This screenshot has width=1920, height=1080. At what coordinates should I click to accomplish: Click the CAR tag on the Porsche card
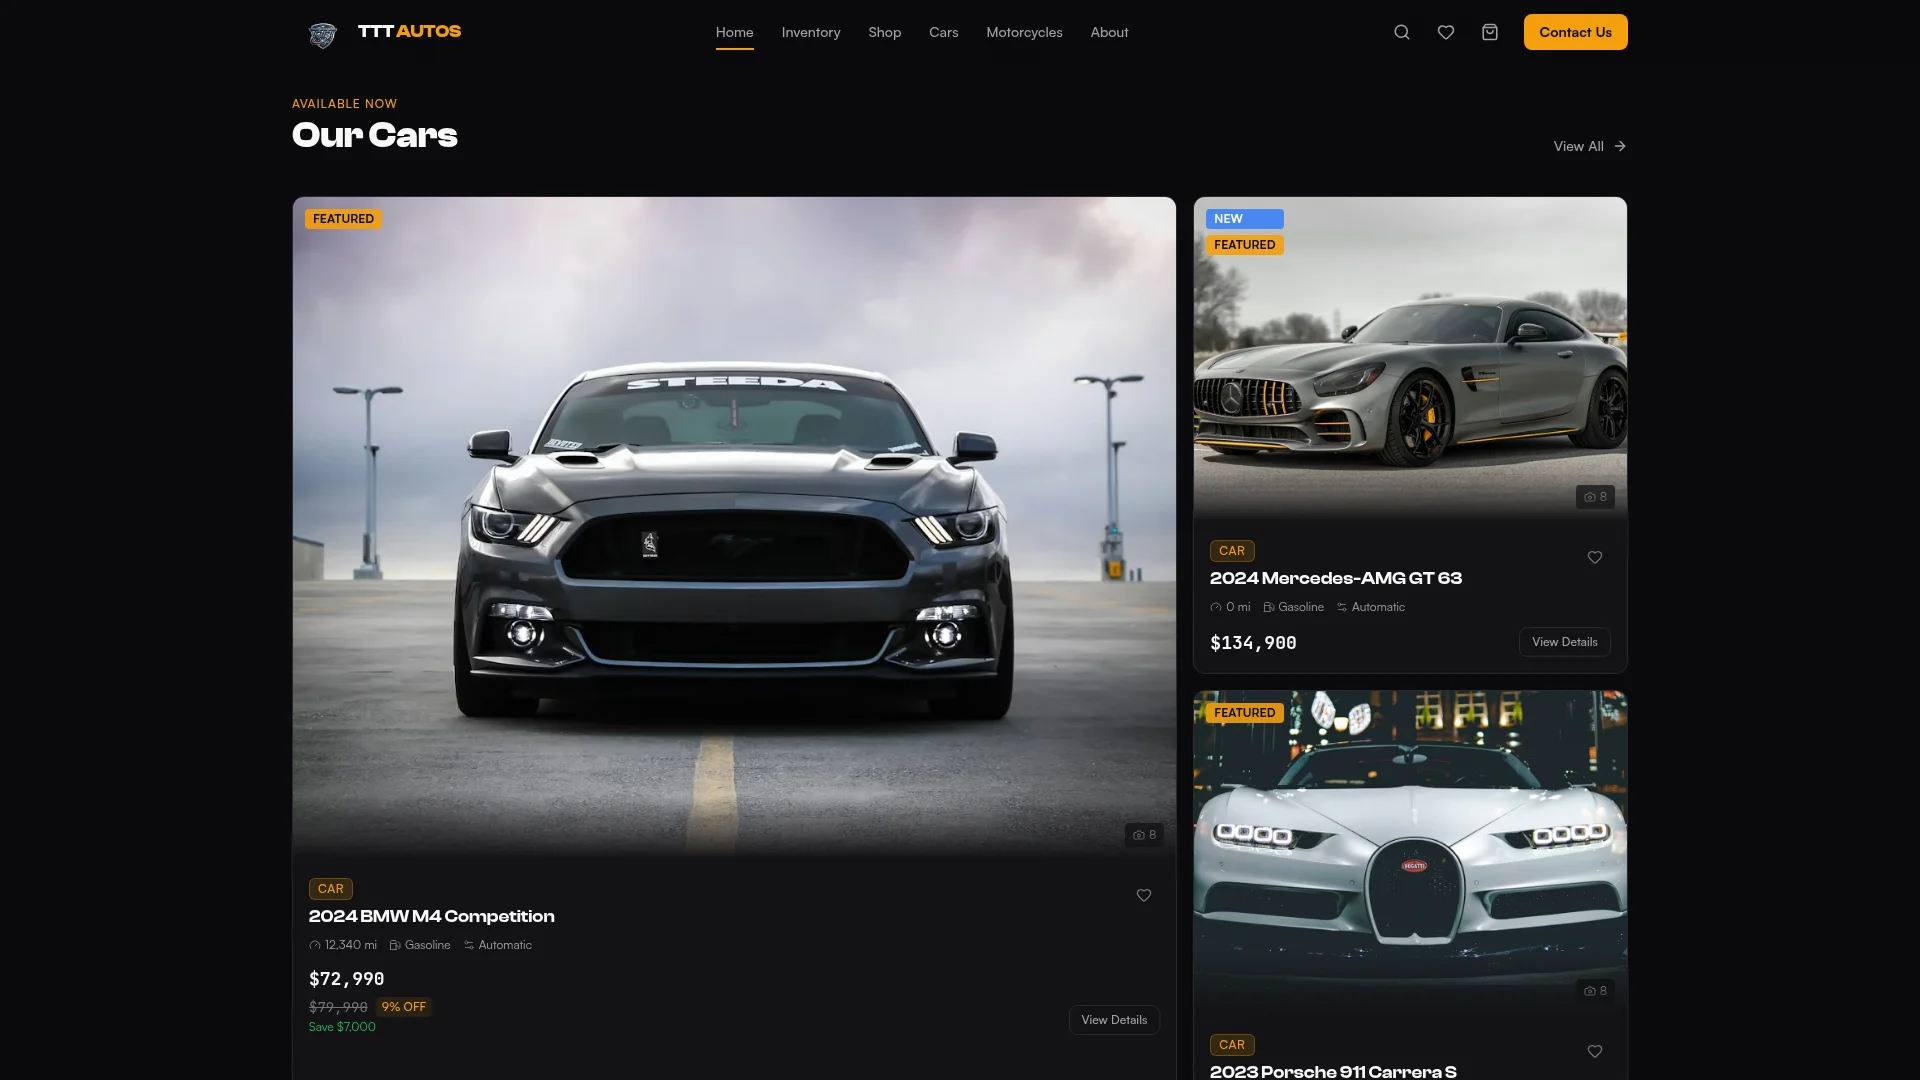coord(1231,1045)
